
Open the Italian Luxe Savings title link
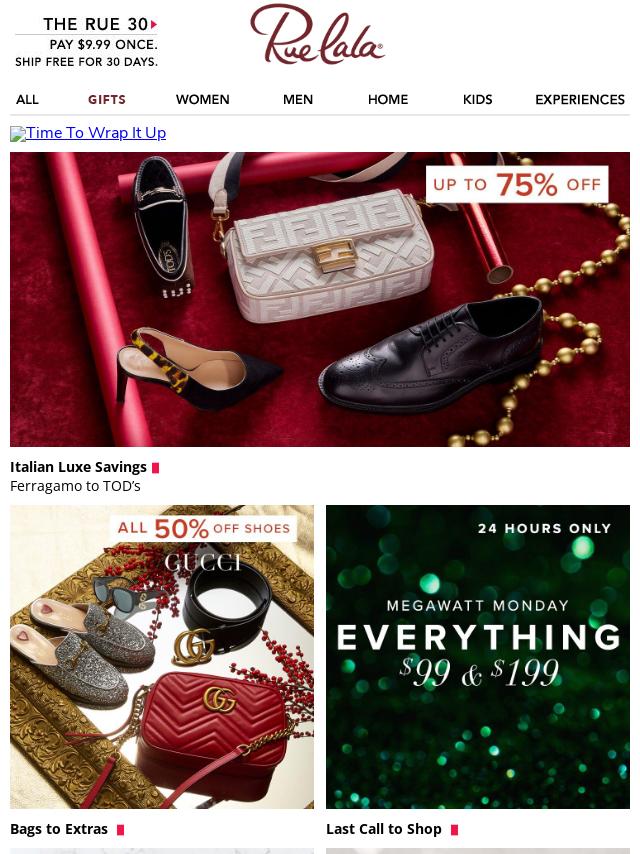point(78,467)
